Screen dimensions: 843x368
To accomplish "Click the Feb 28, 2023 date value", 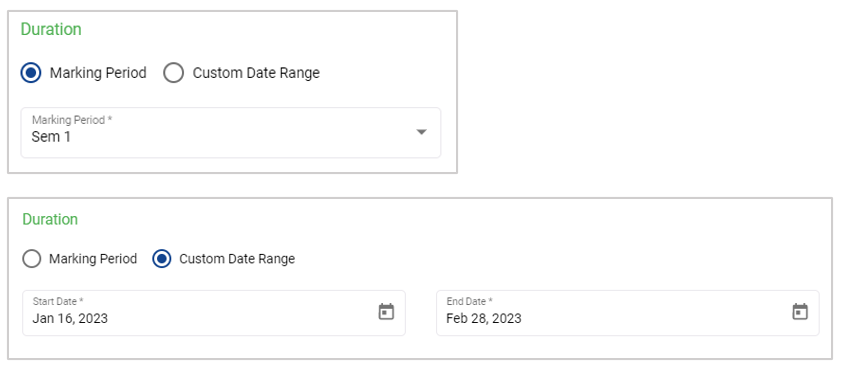I will 484,319.
